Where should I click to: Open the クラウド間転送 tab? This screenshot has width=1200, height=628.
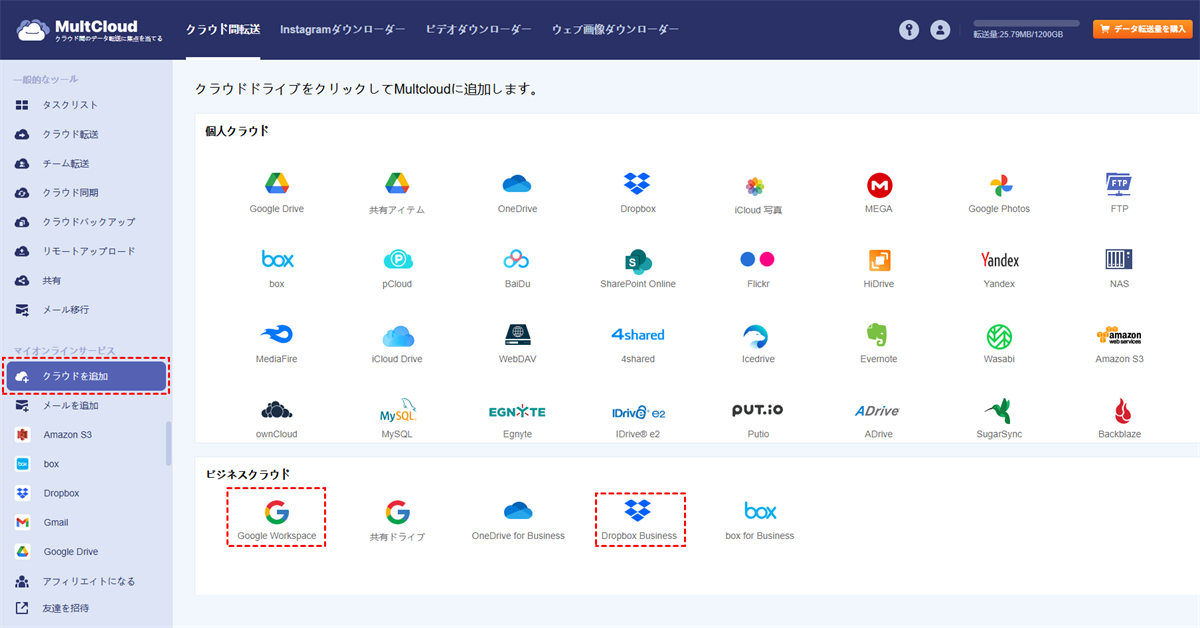click(223, 30)
